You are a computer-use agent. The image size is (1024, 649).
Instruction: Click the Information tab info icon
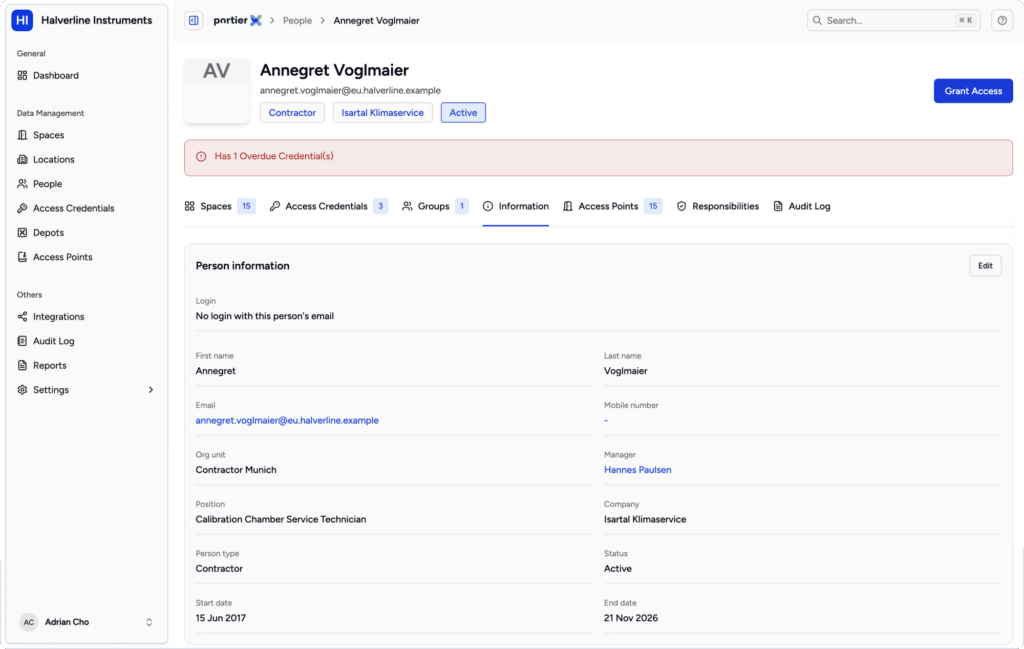[488, 206]
